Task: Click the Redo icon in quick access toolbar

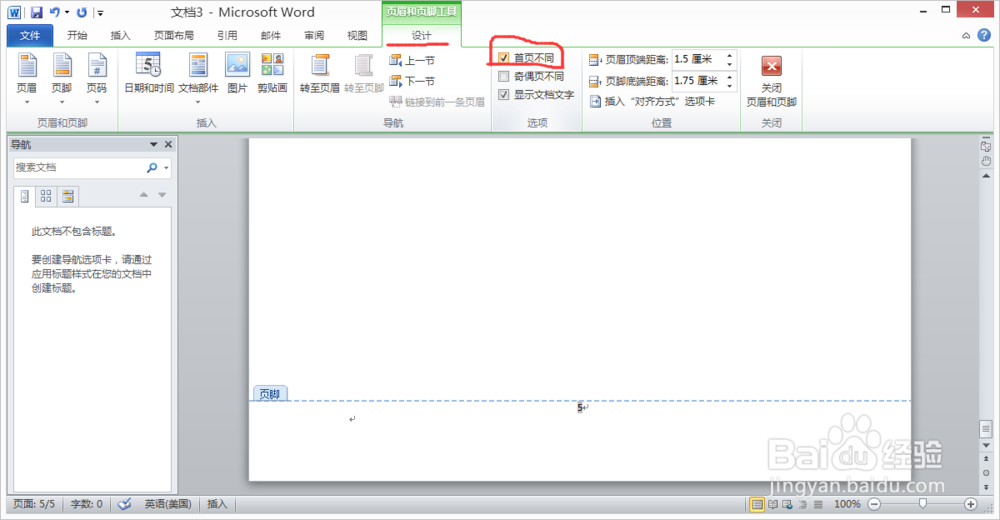Action: pos(82,12)
